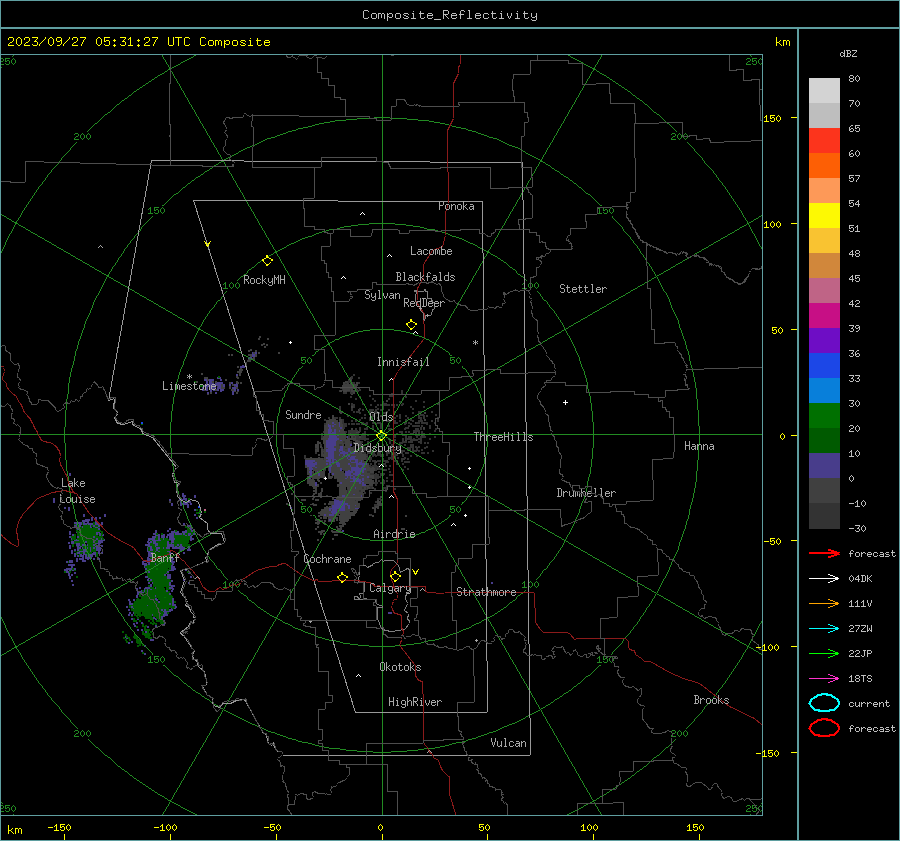Screen dimensions: 900x841
Task: Click the Drumheller city label
Action: coord(586,493)
